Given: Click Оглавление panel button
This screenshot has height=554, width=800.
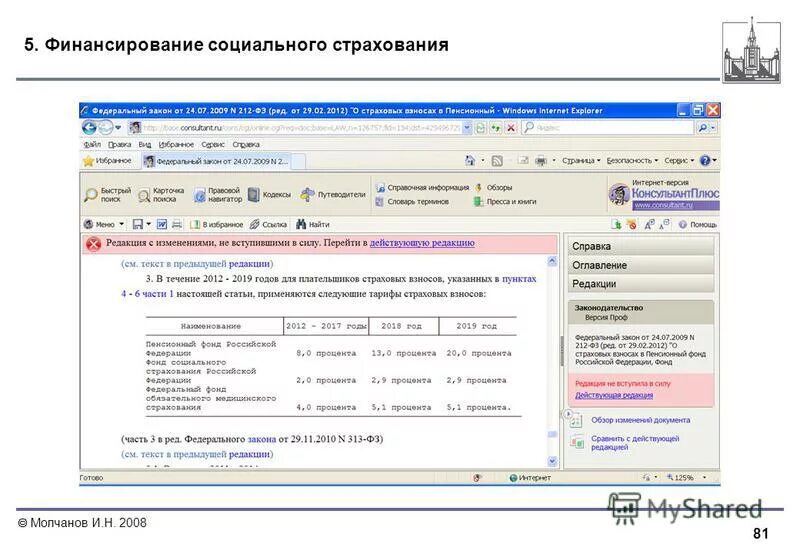Looking at the screenshot, I should pos(641,265).
